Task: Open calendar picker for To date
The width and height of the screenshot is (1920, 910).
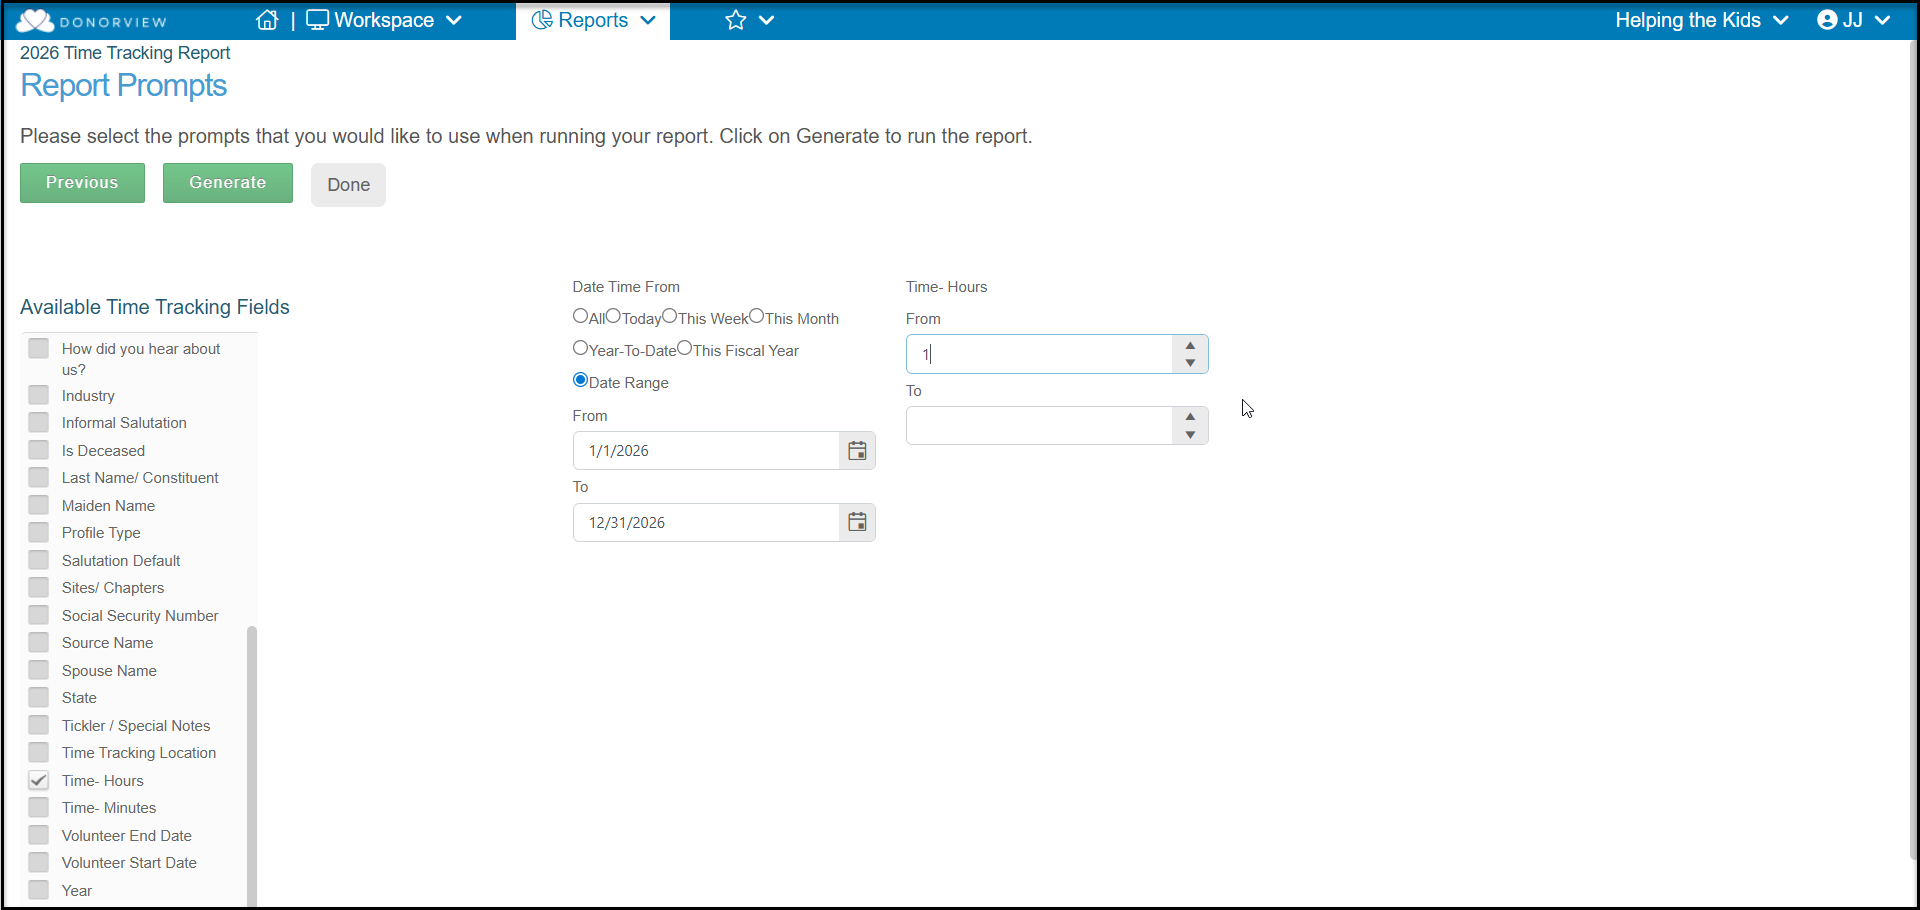Action: 857,523
